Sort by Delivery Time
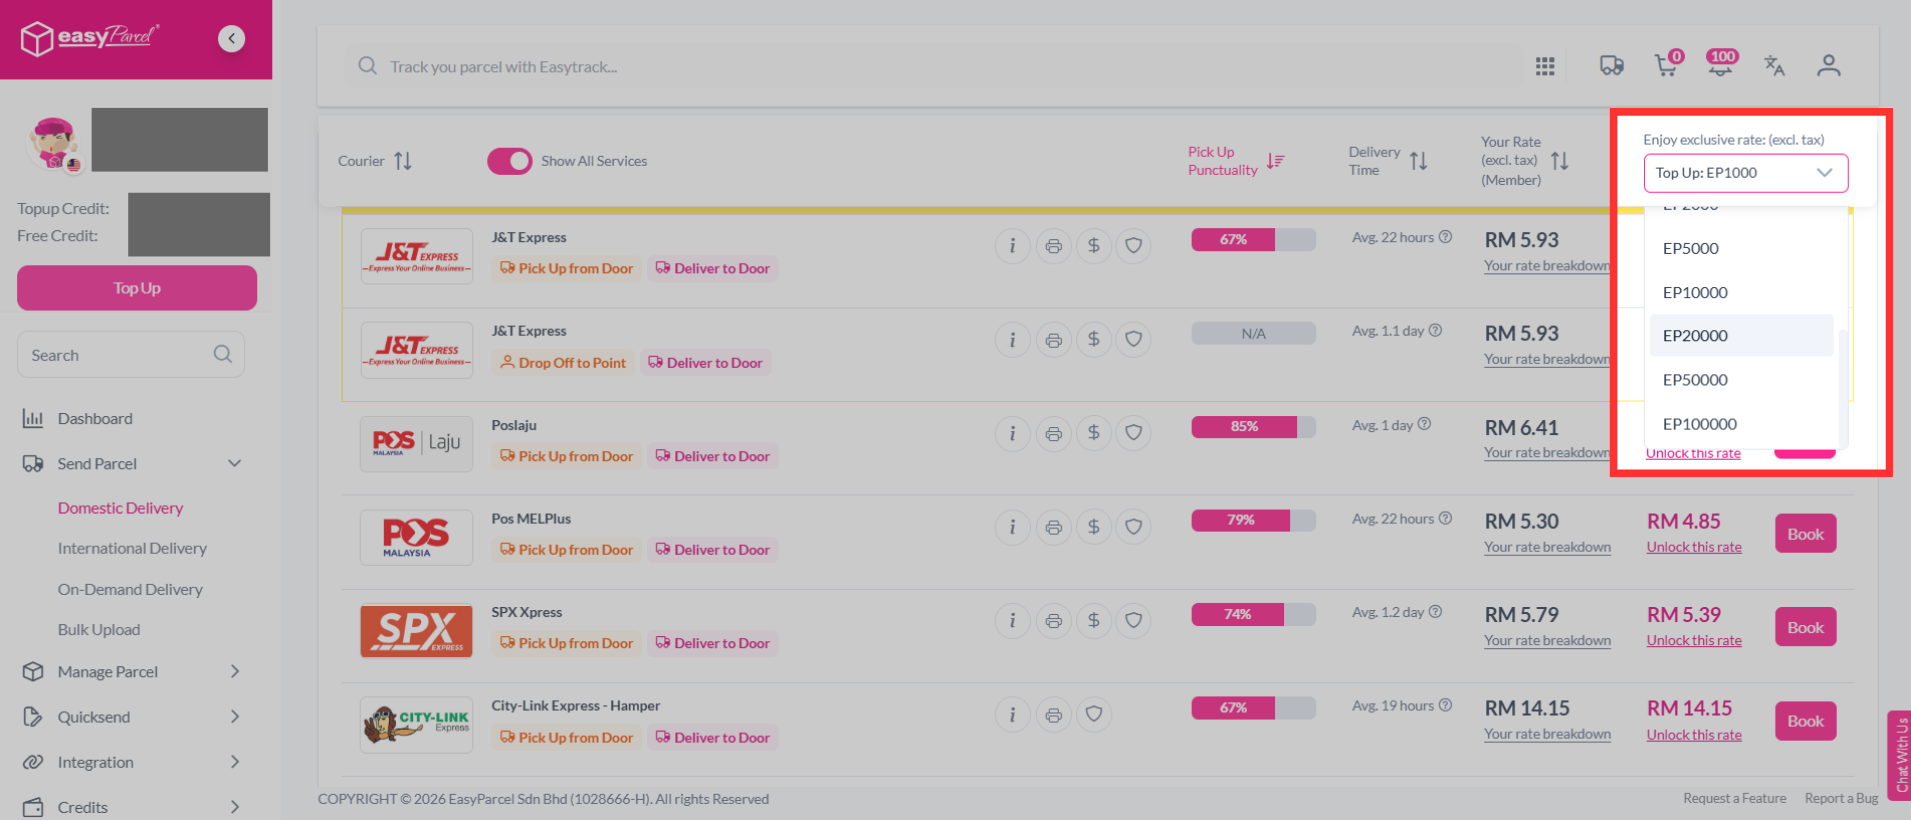The width and height of the screenshot is (1911, 820). [1418, 161]
